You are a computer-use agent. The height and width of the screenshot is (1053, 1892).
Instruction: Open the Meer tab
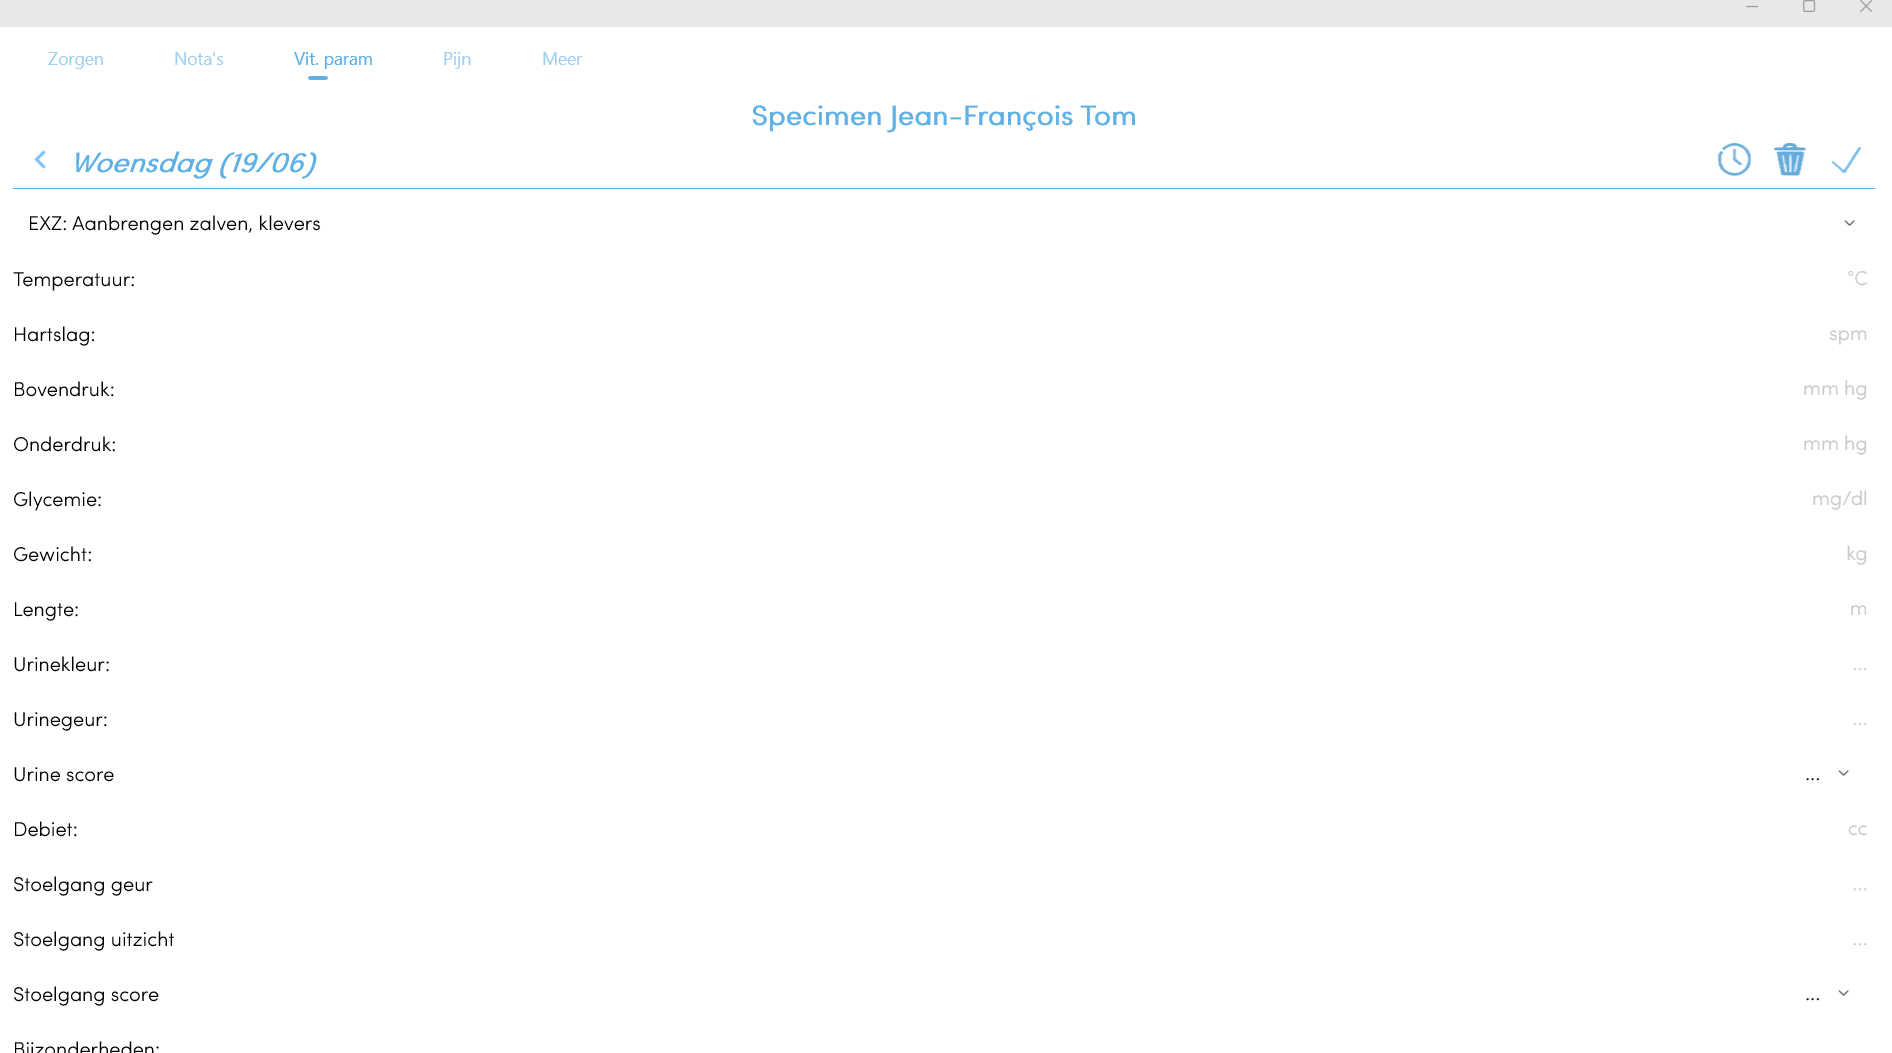coord(561,59)
